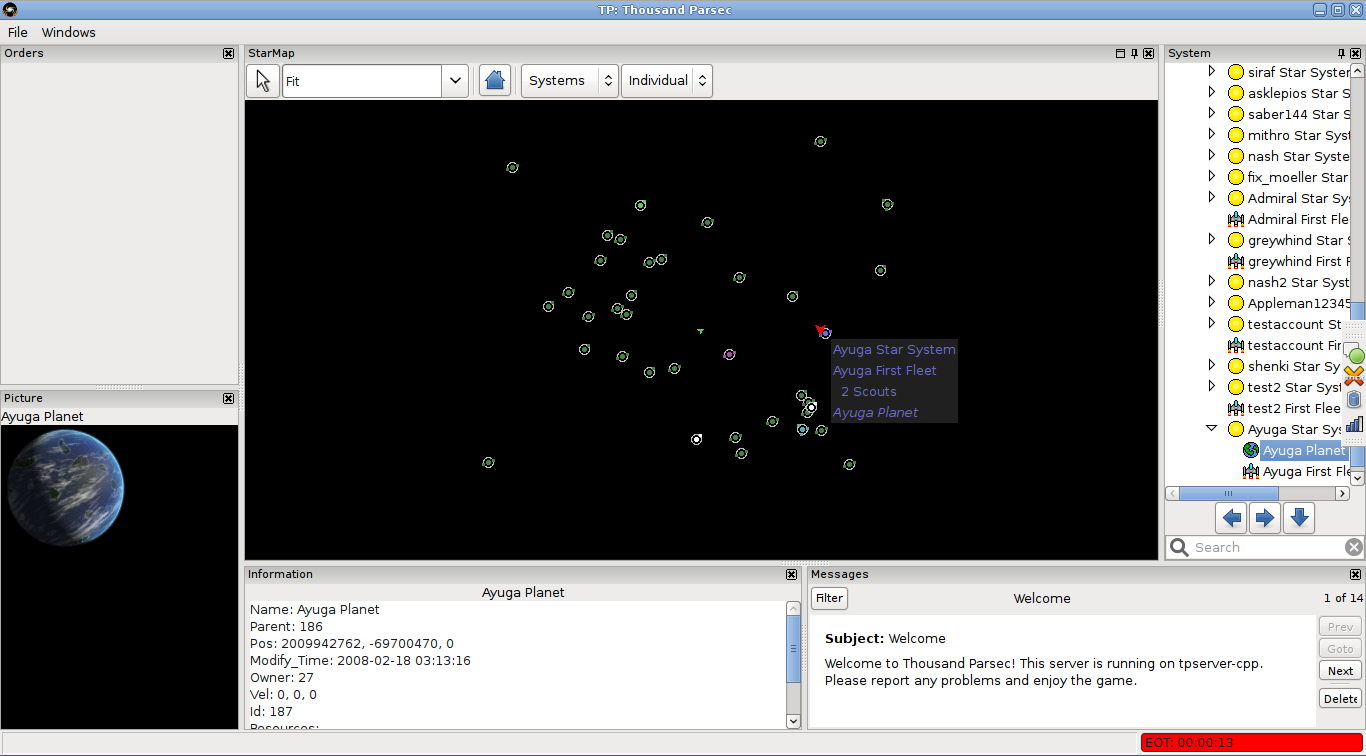Click the nash2 Star System yellow icon

coord(1236,282)
